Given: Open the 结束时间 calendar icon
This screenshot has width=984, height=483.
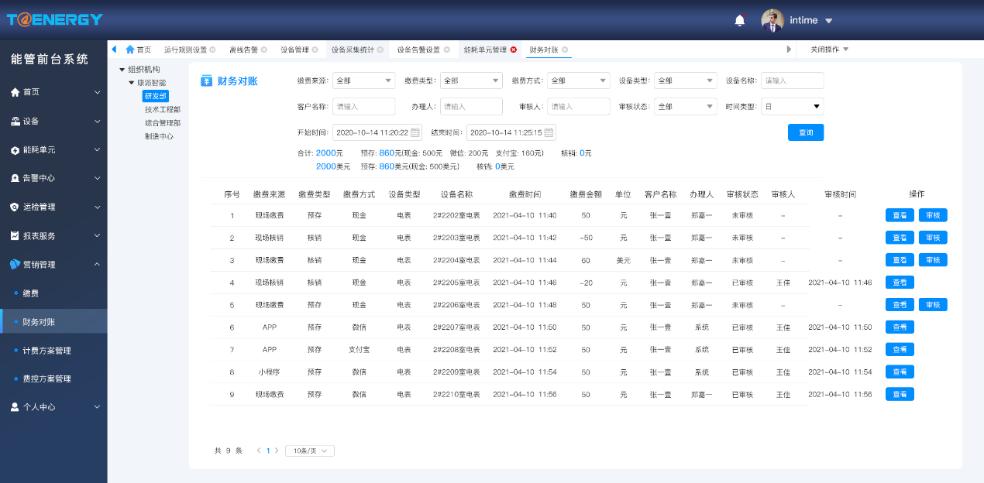Looking at the screenshot, I should tap(548, 132).
